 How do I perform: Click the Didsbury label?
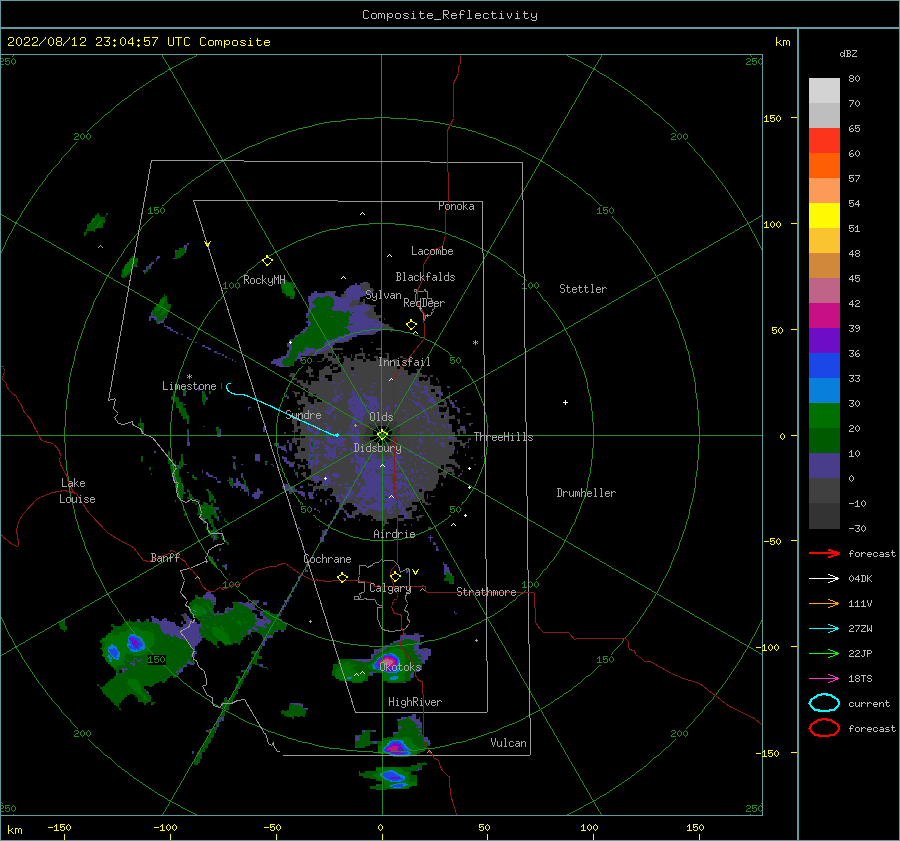pos(377,448)
